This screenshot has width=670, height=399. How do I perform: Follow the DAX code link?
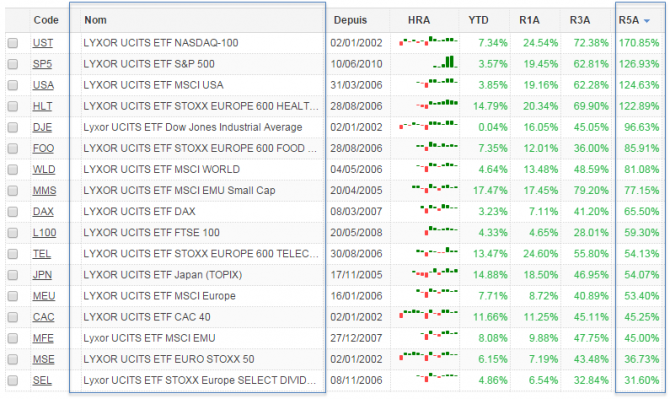pos(43,211)
